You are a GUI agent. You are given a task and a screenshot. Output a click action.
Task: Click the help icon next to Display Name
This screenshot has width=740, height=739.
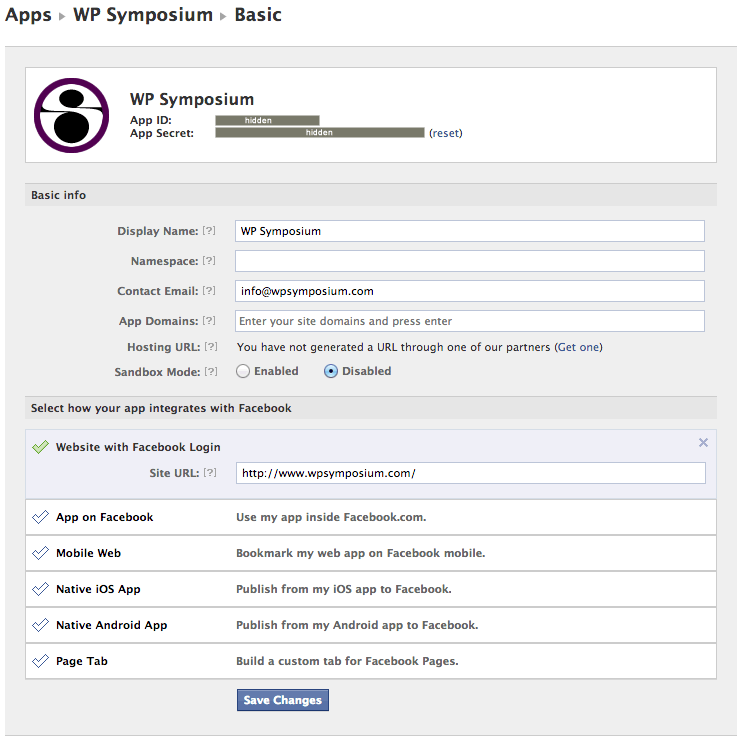tap(209, 231)
